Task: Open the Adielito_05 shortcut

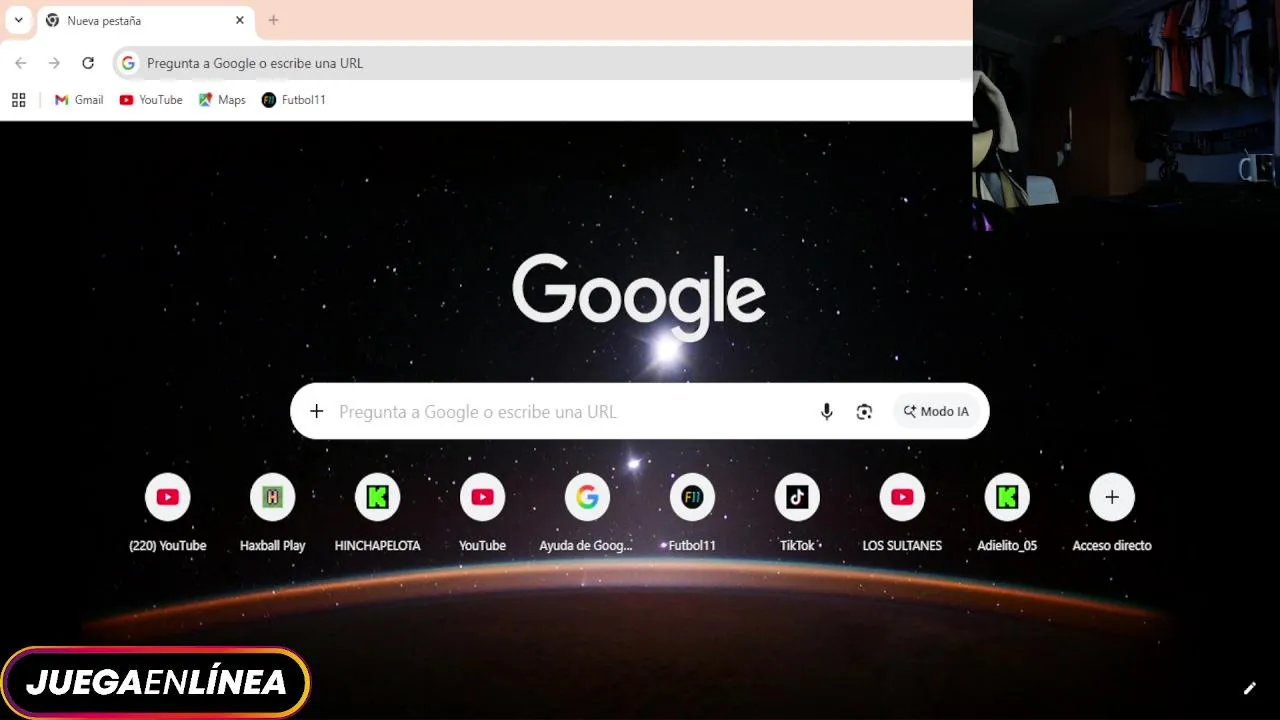Action: (x=1007, y=513)
